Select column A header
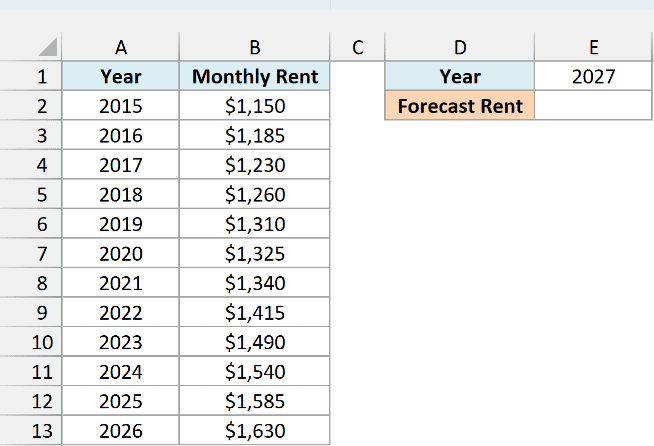Screen dimensions: 654x446 pyautogui.click(x=121, y=47)
